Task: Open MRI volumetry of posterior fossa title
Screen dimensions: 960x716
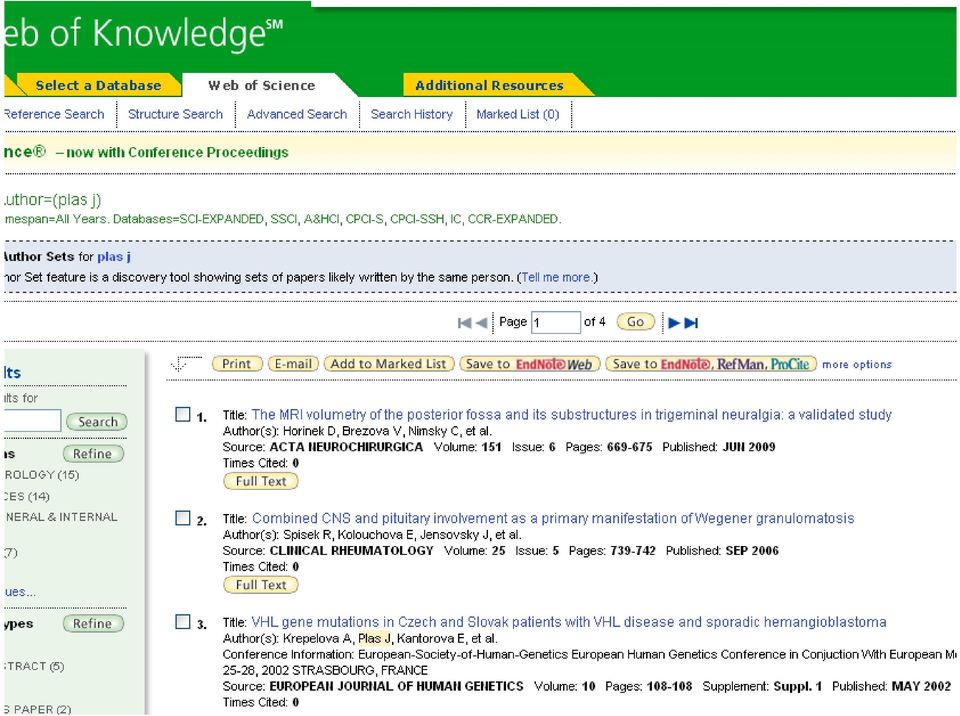Action: tap(571, 415)
